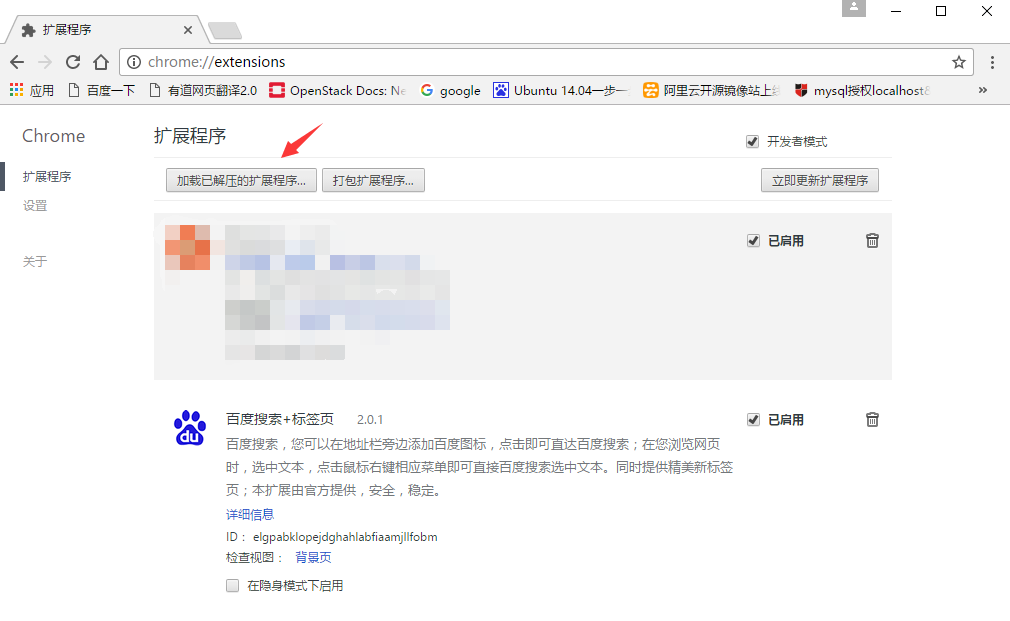Close the Chrome window

tap(987, 11)
